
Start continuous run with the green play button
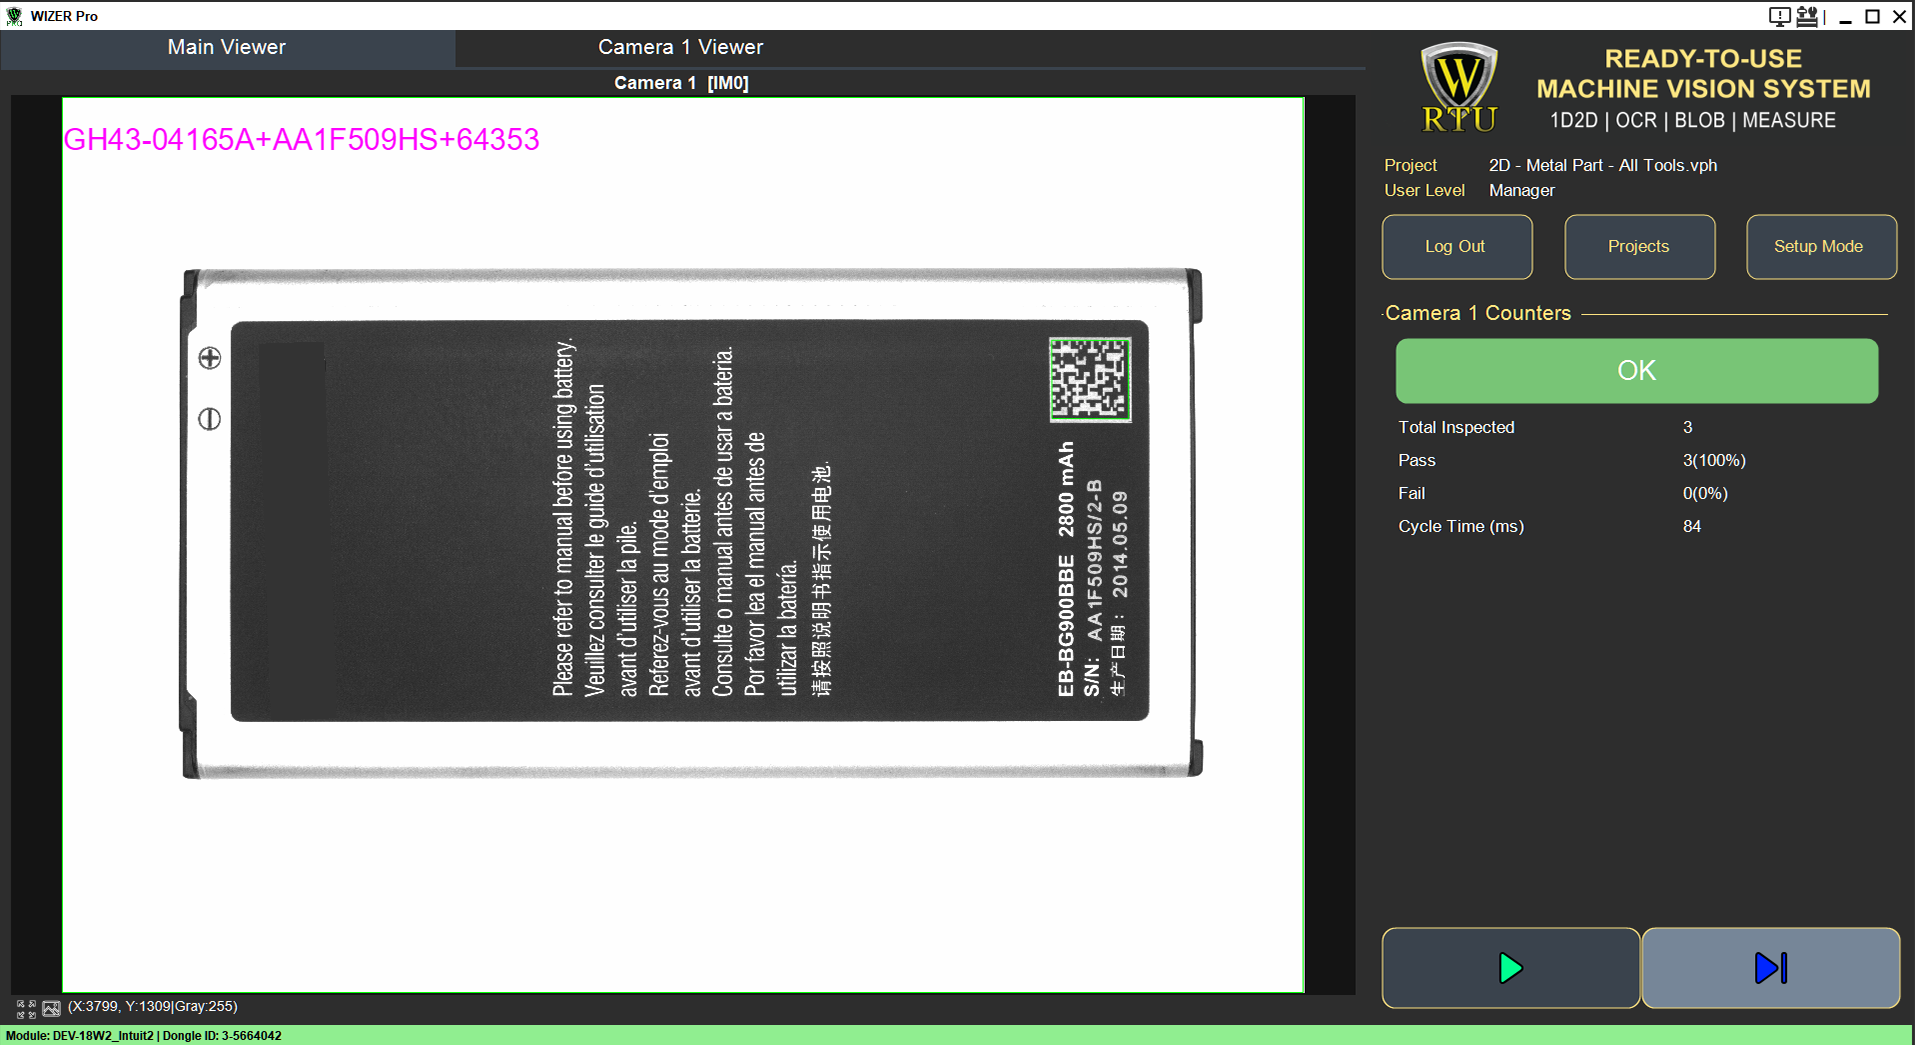(1510, 968)
